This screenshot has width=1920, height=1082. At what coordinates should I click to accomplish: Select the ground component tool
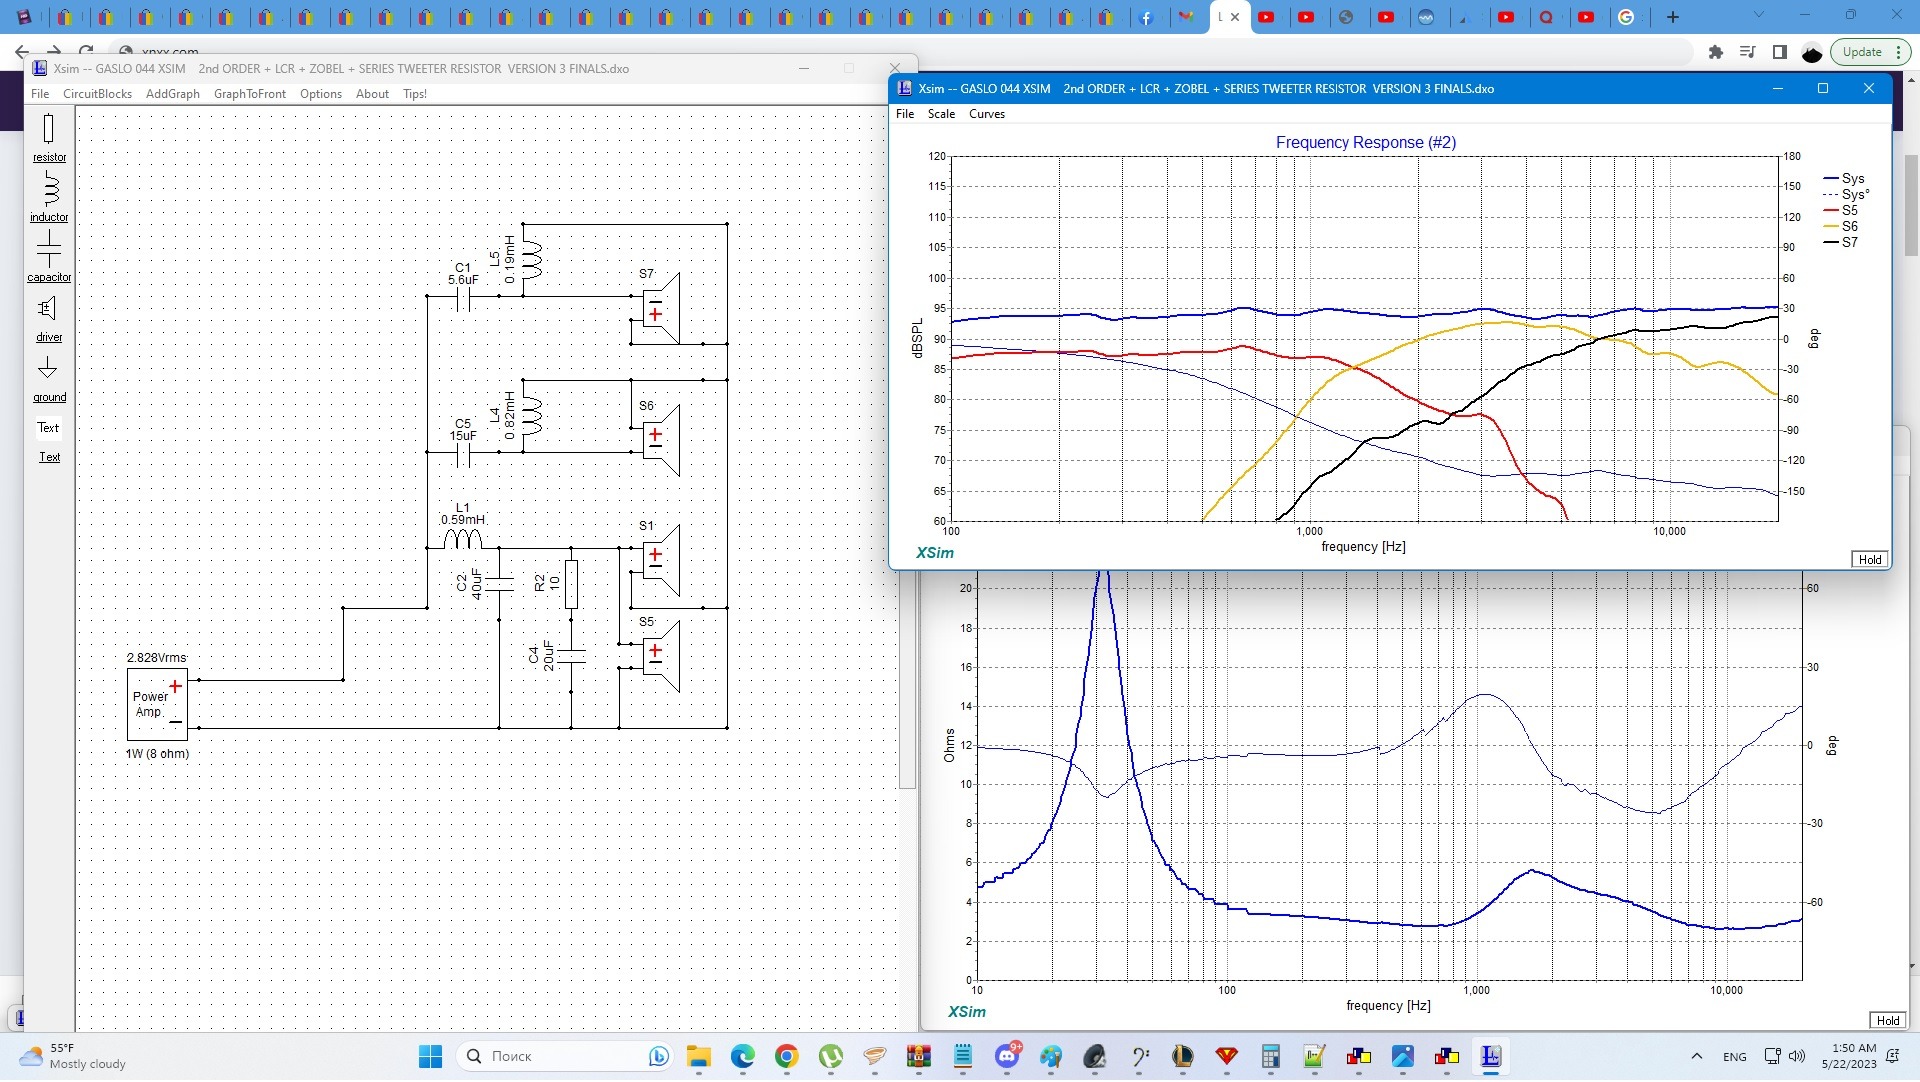tap(48, 379)
